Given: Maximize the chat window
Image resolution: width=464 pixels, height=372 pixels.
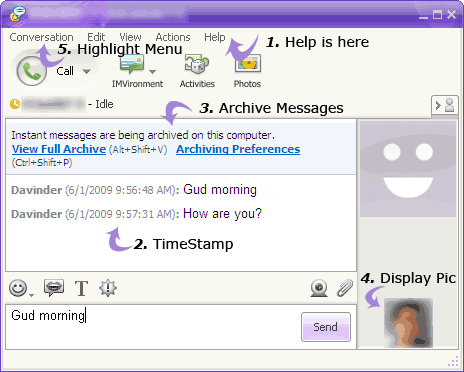Looking at the screenshot, I should coord(437,15).
